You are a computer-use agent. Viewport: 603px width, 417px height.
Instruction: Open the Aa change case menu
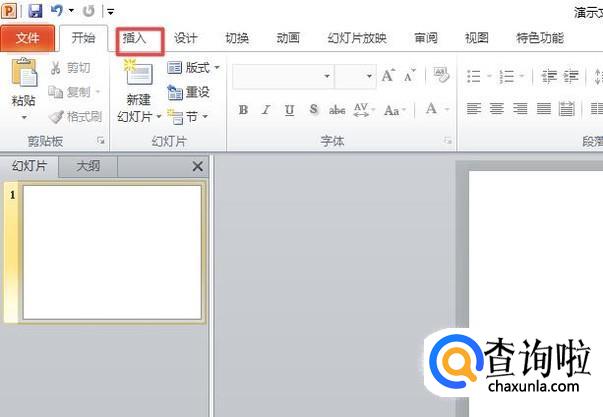395,111
